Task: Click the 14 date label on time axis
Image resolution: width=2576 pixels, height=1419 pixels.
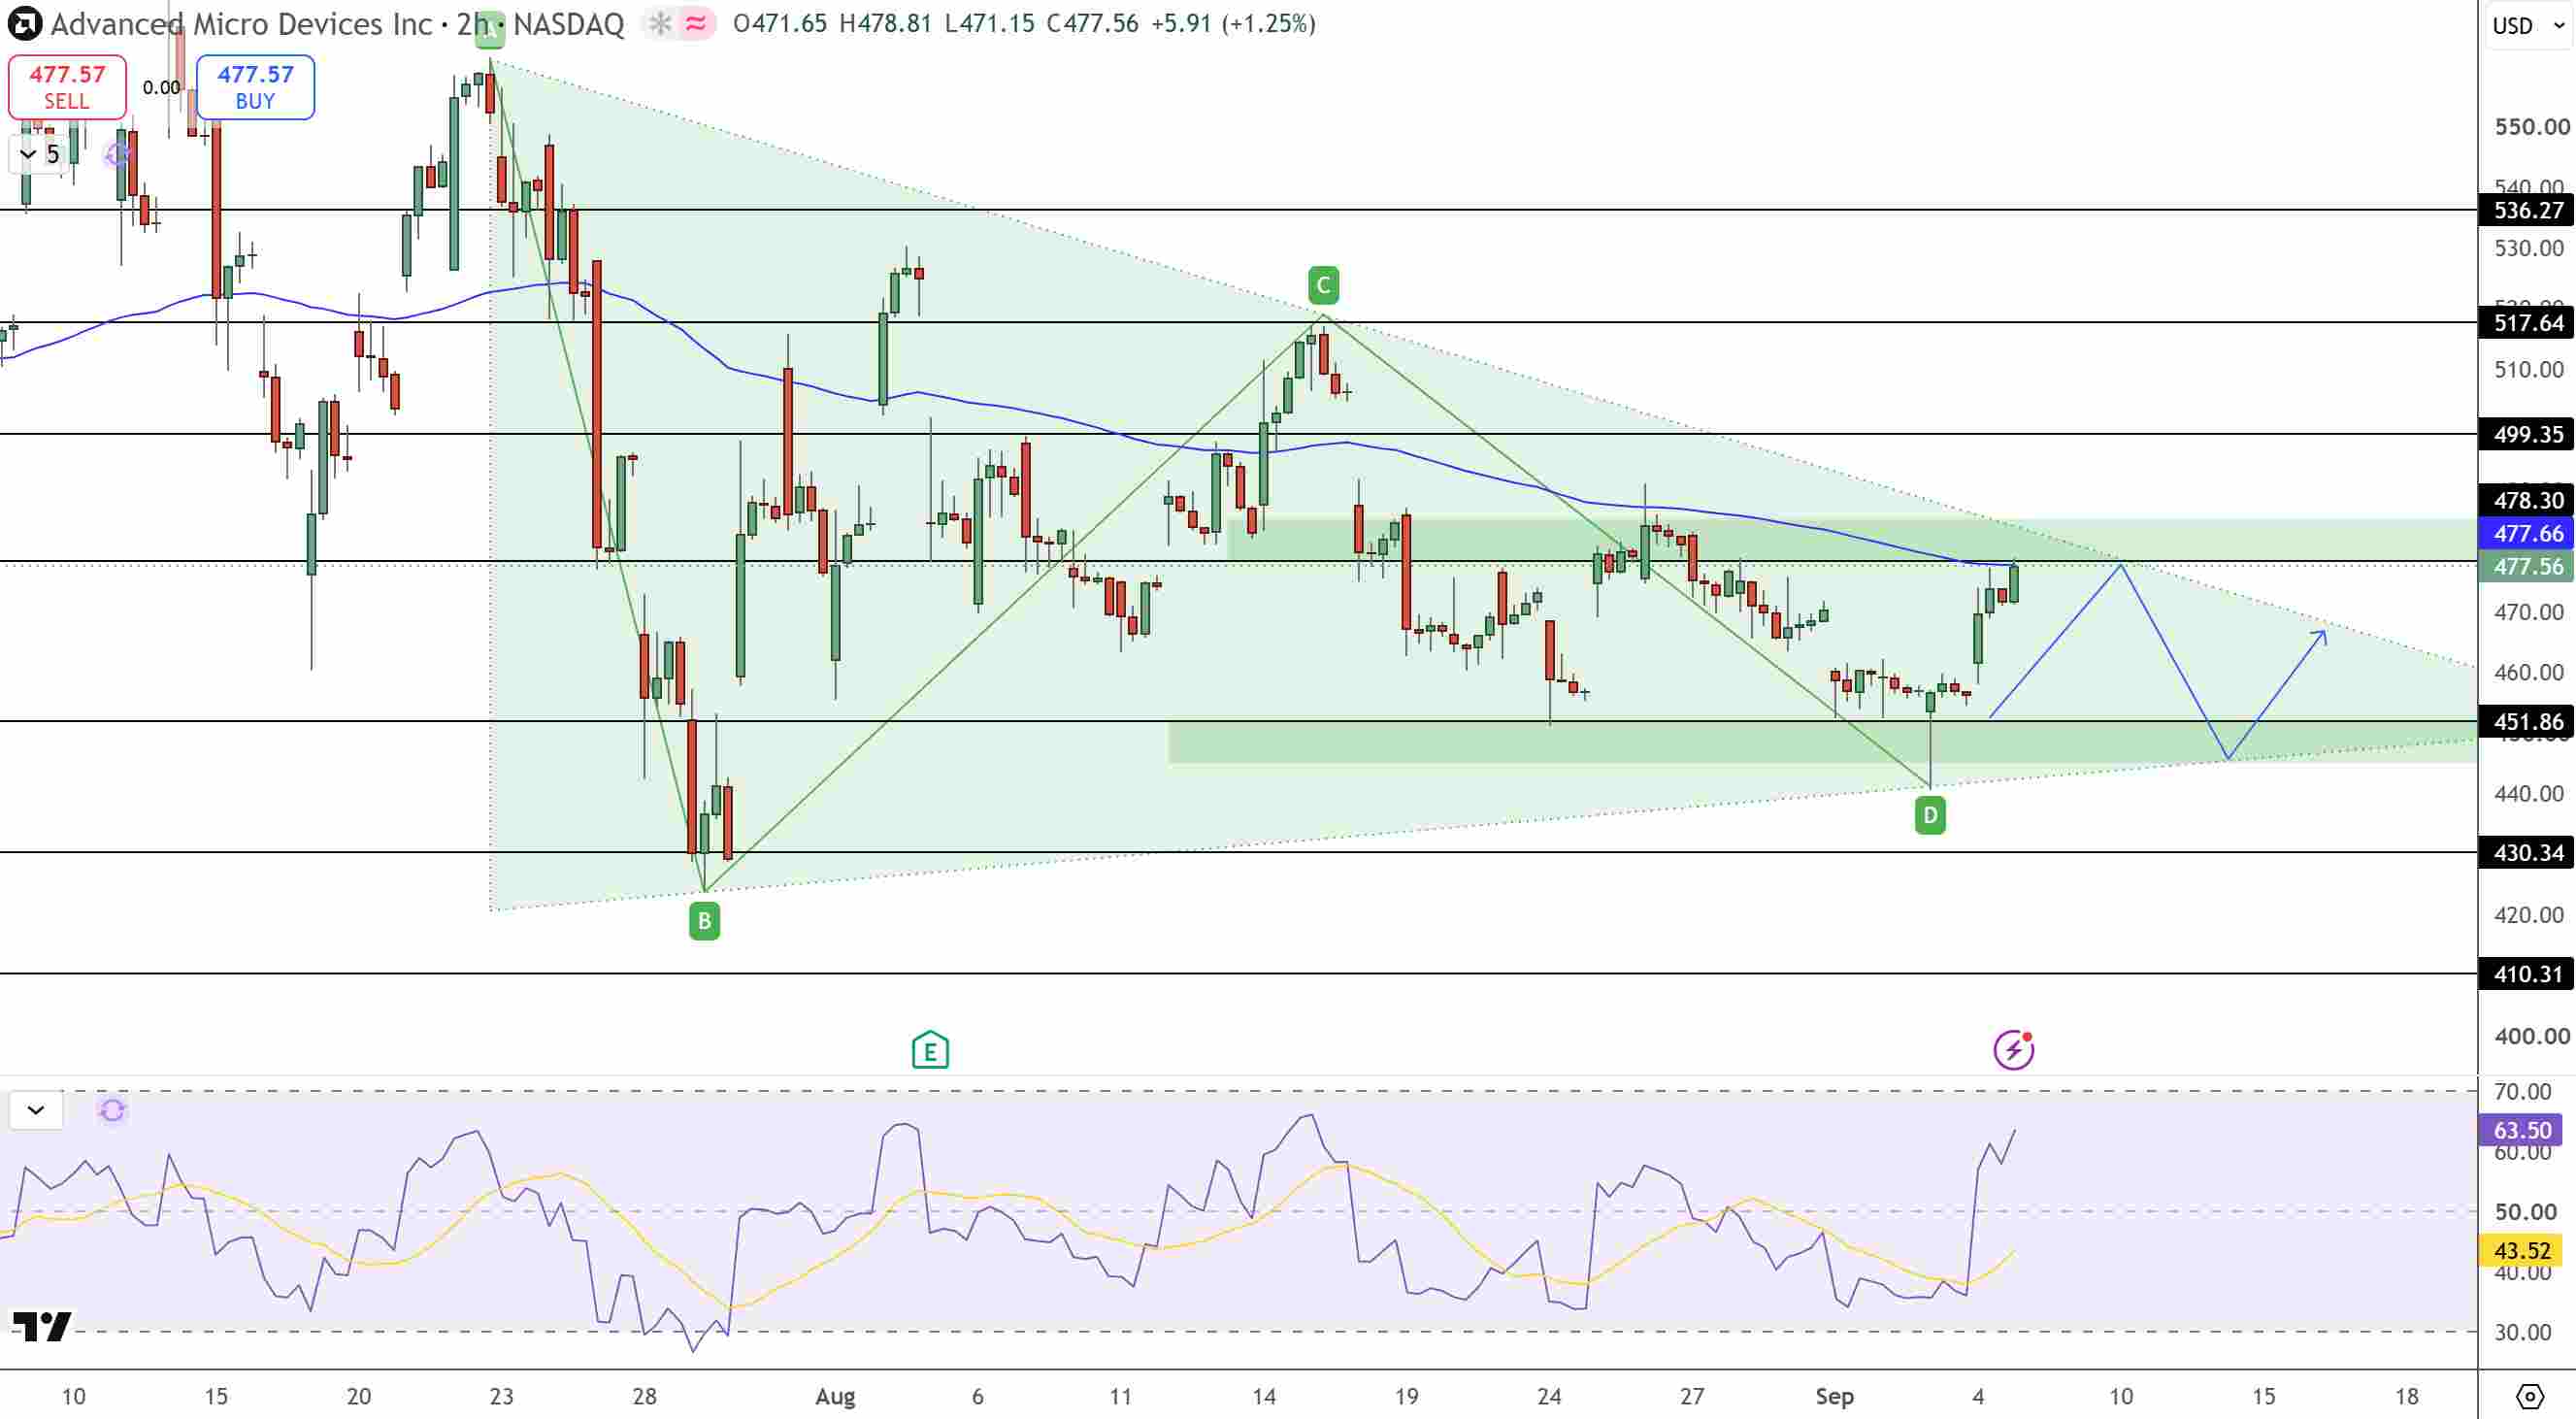Action: 1264,1396
